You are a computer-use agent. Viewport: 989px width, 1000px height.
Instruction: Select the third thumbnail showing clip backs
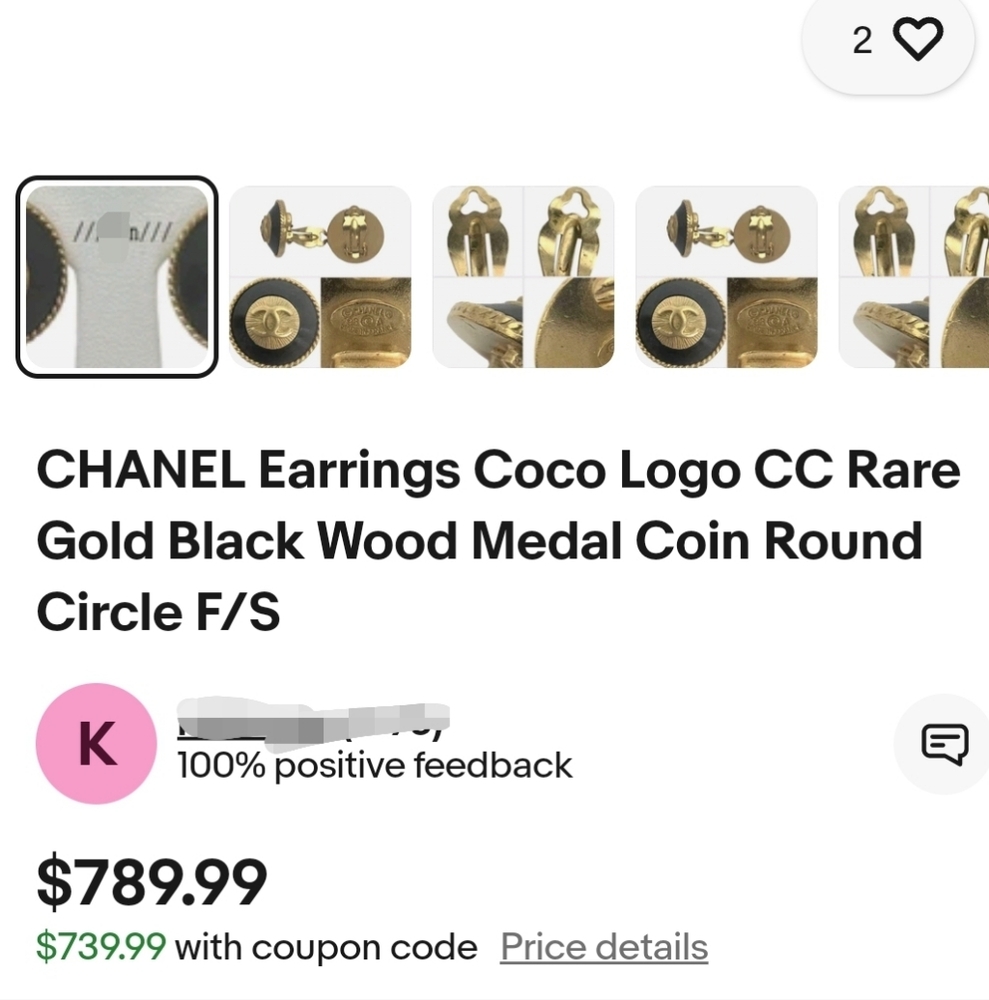coord(522,273)
